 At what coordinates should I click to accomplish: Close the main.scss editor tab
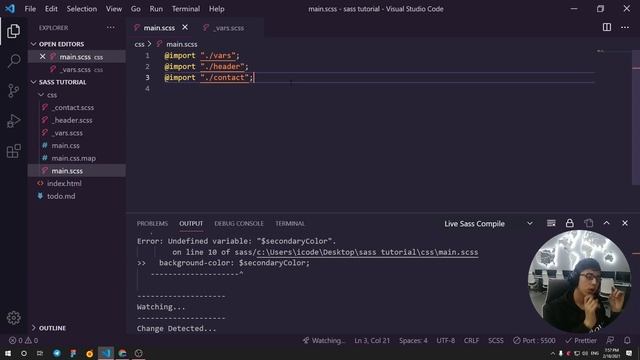(x=185, y=27)
